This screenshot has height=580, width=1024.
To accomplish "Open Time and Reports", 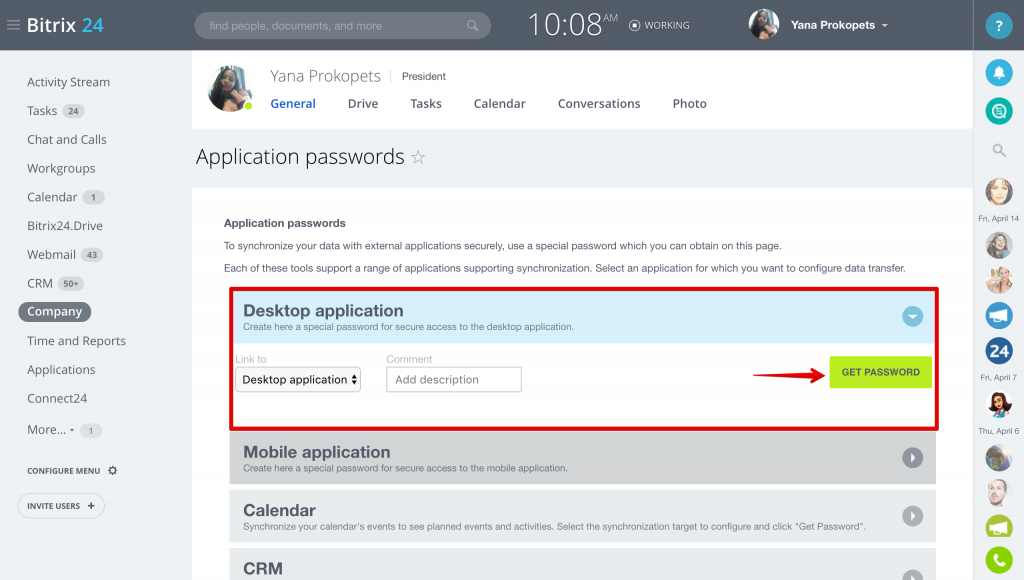I will (x=76, y=341).
